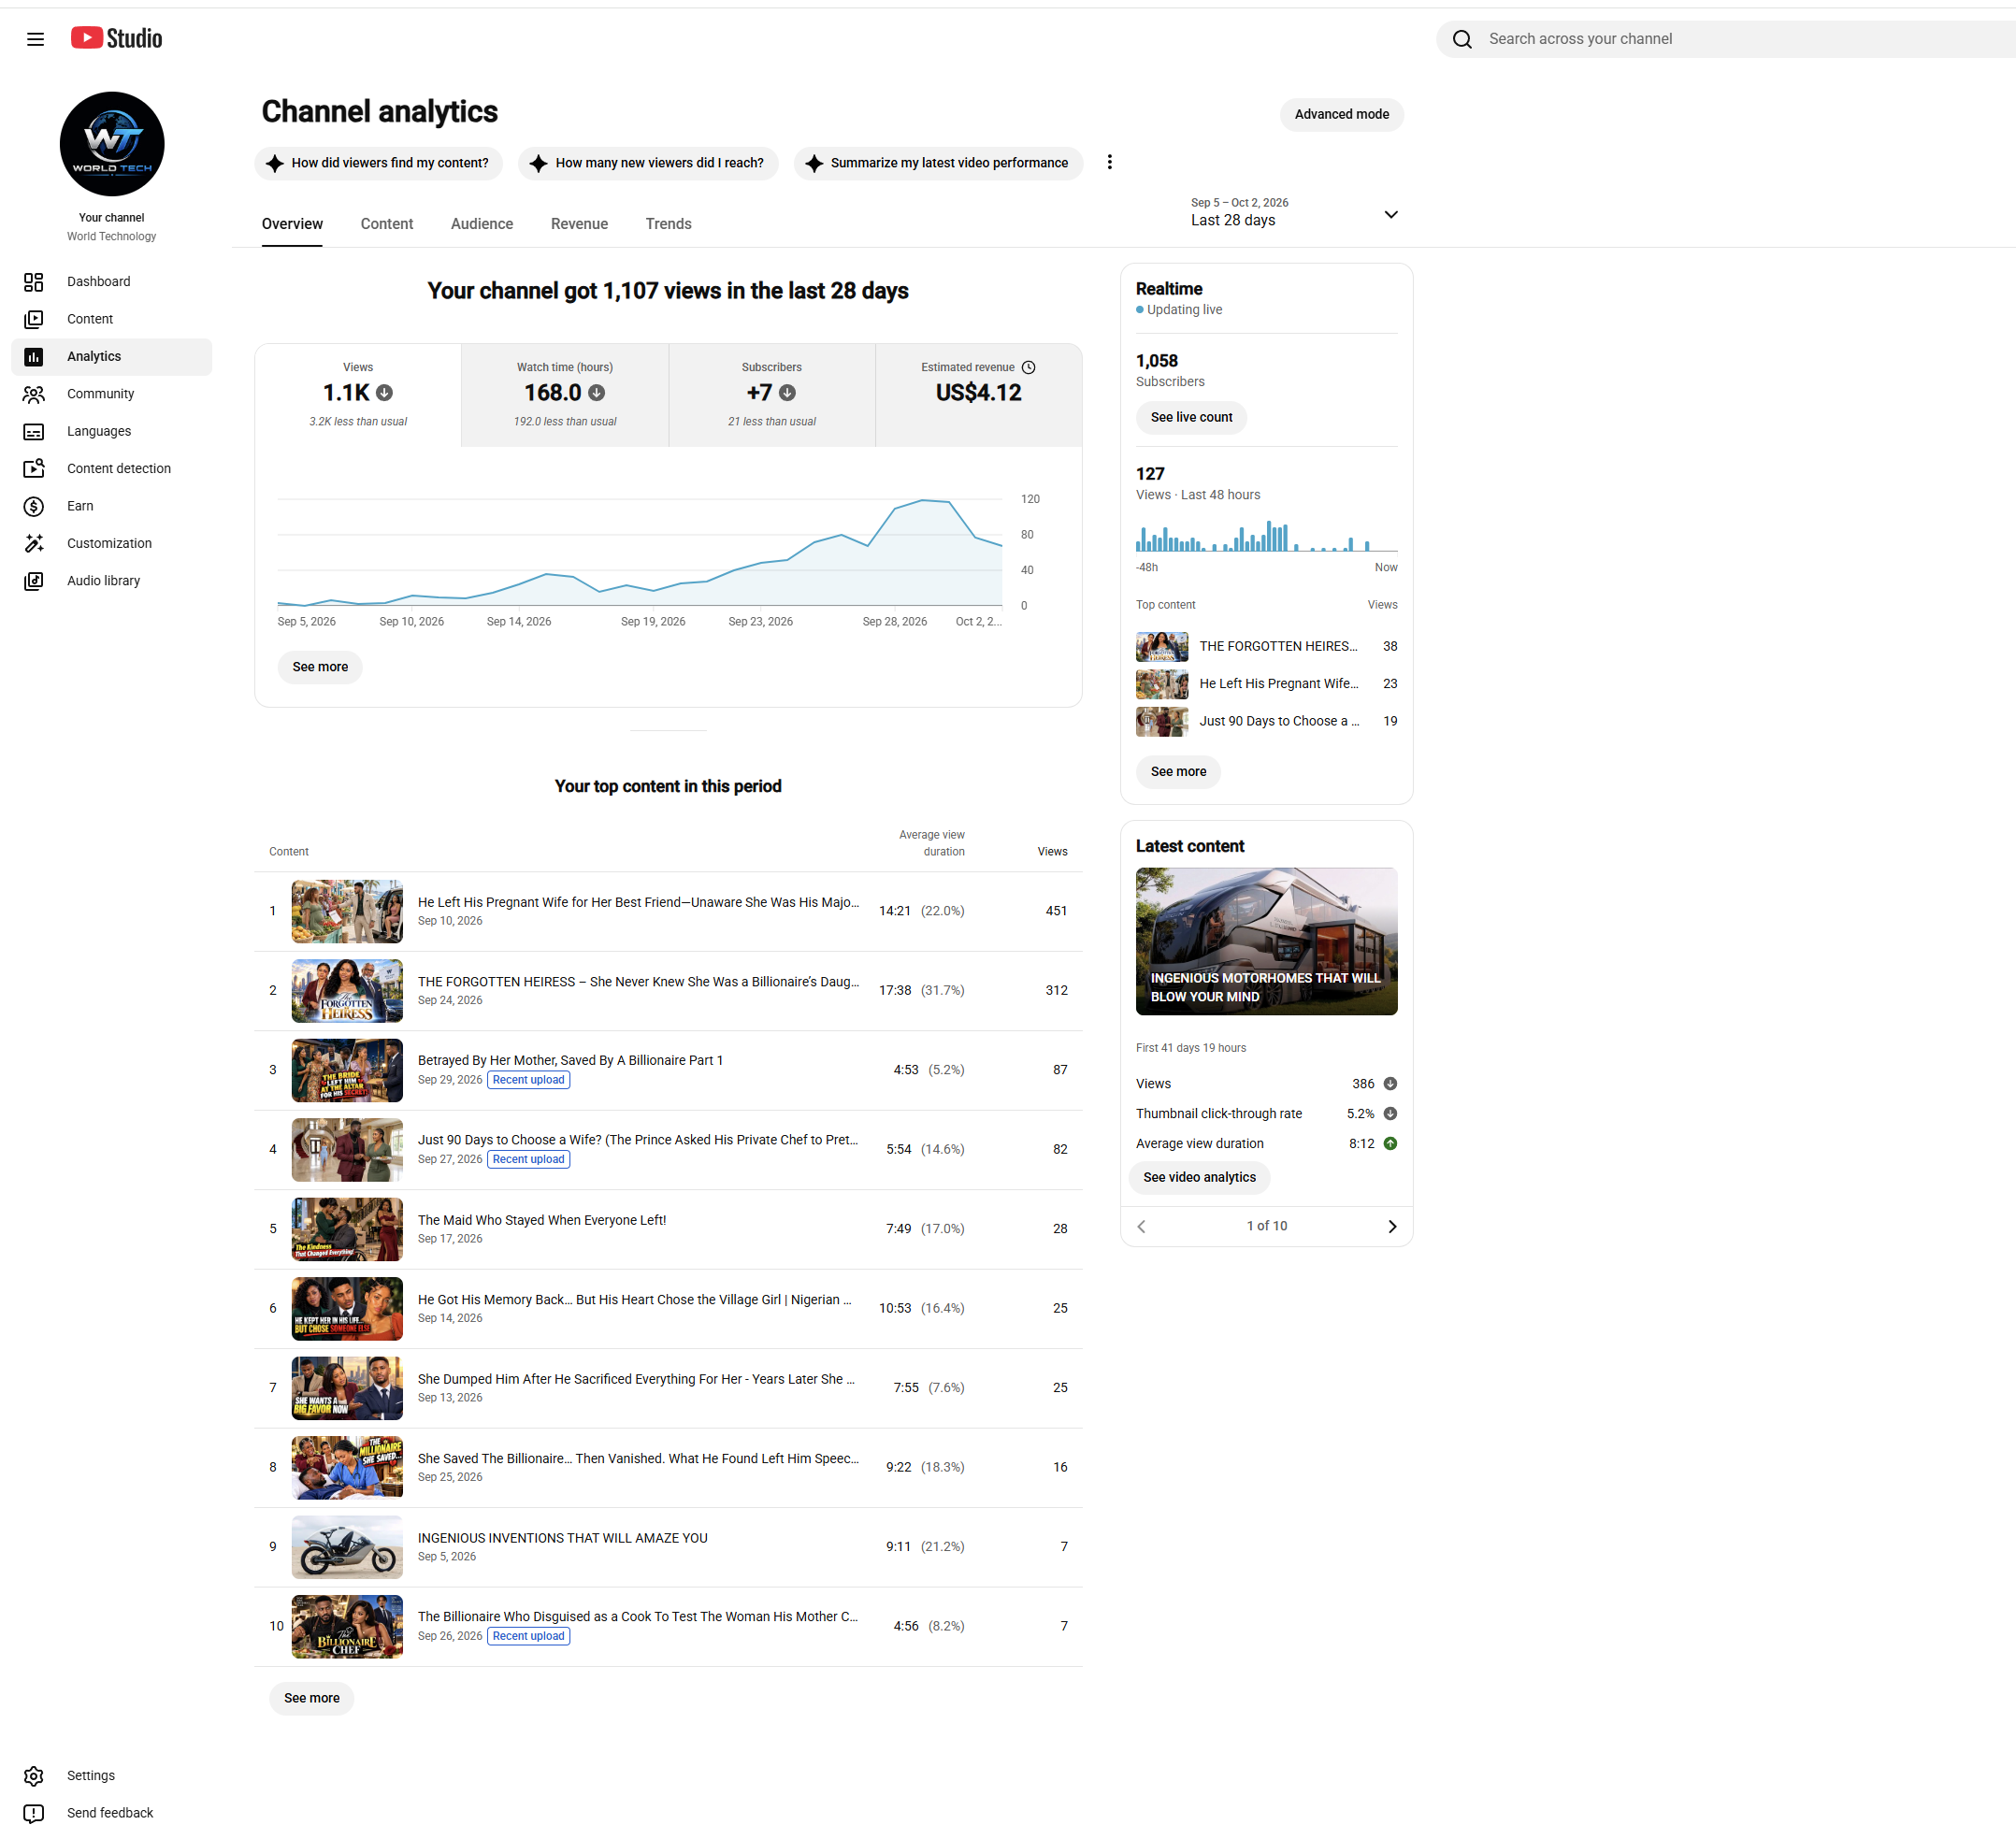Screen dimensions: 2016x1839
Task: Open the hamburger navigation menu
Action: coord(35,39)
